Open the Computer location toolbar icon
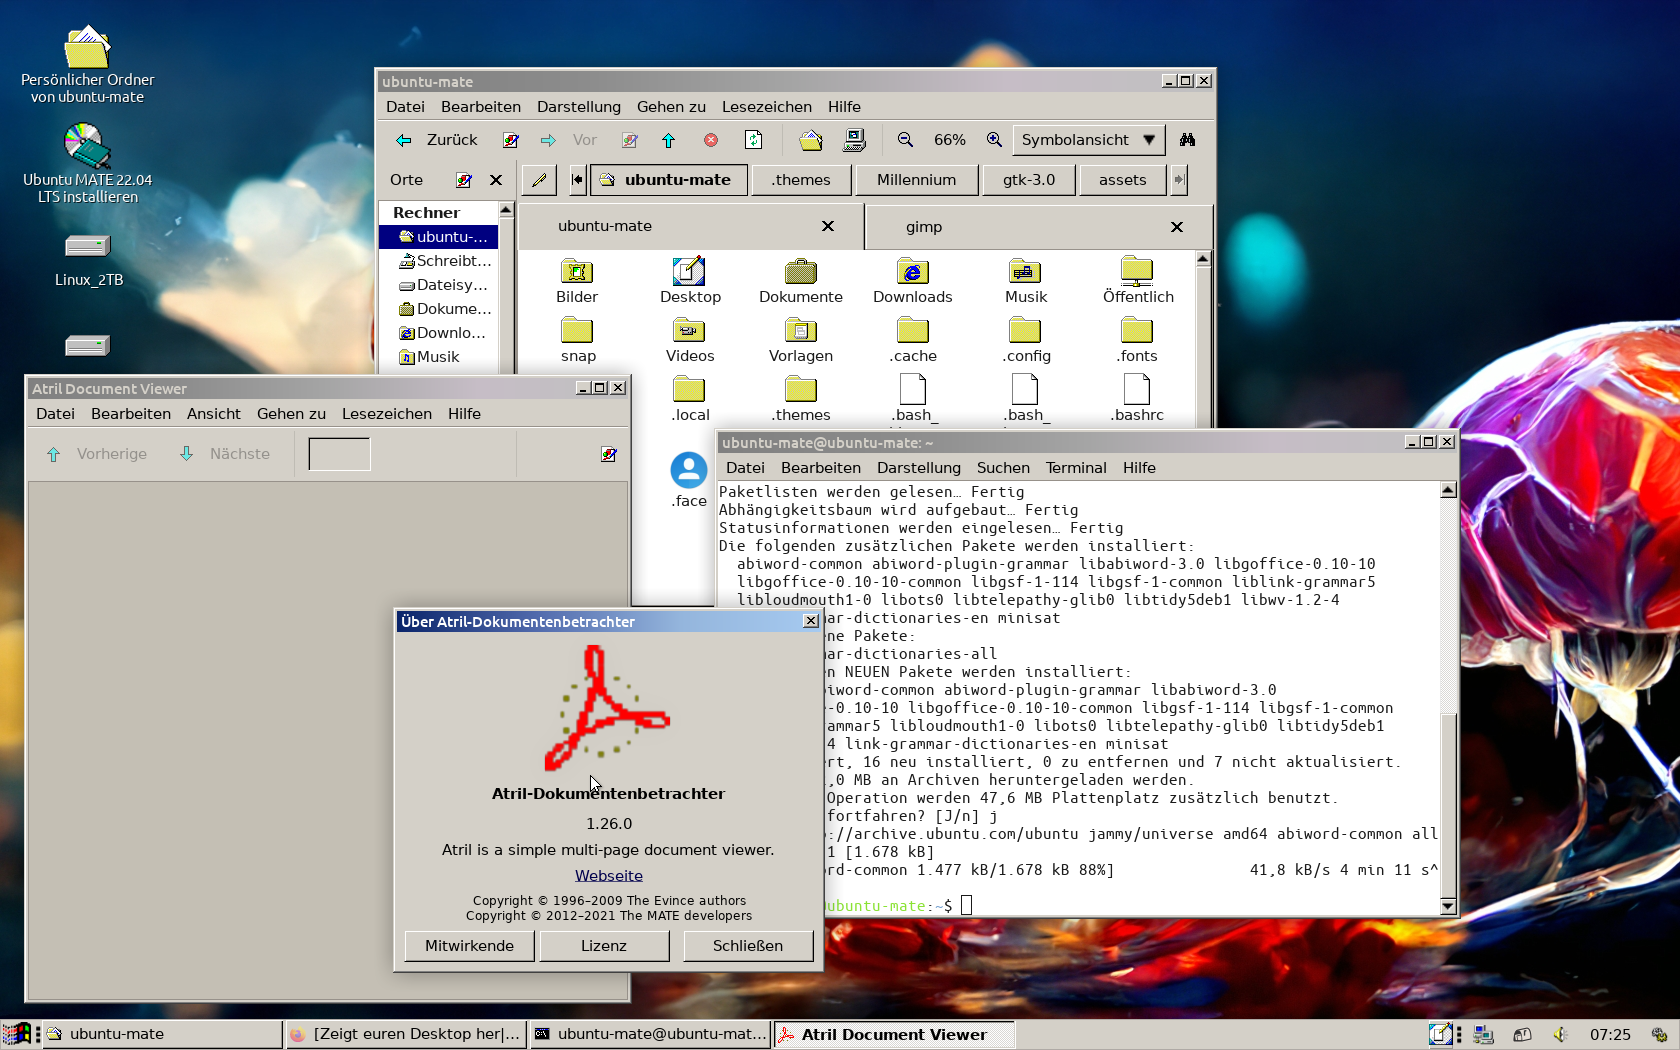 [854, 140]
